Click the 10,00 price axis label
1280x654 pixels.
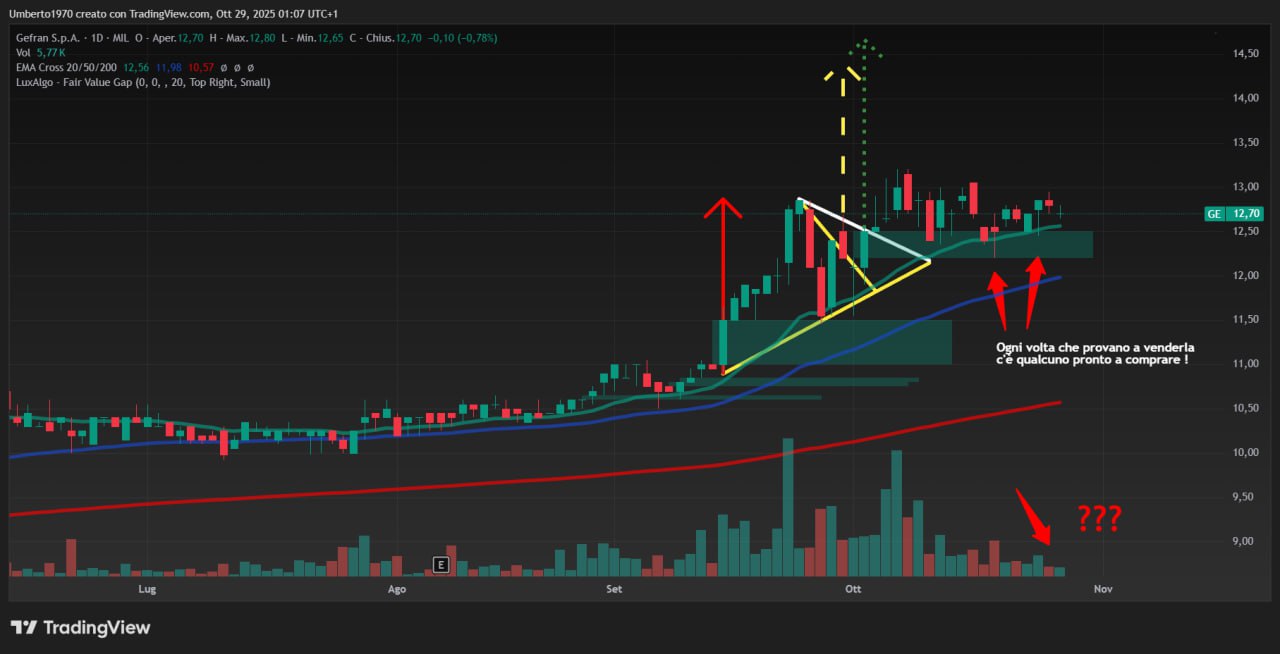[1245, 453]
